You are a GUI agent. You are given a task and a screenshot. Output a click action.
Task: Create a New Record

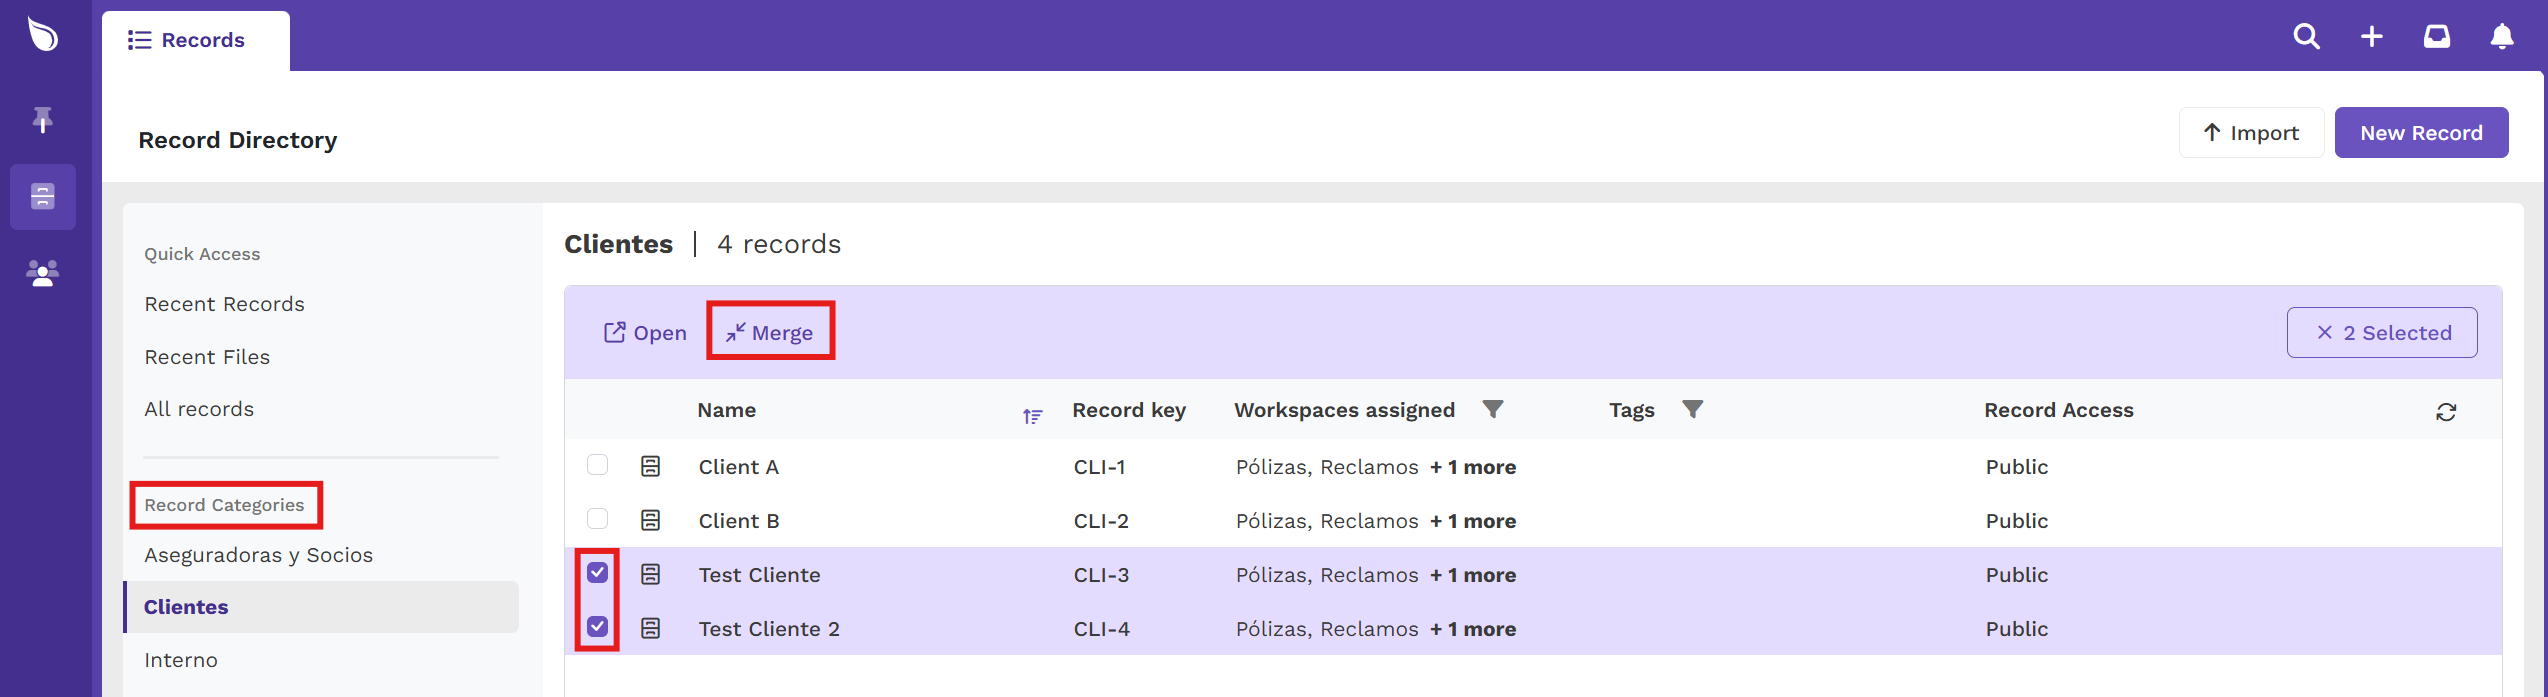click(x=2421, y=133)
